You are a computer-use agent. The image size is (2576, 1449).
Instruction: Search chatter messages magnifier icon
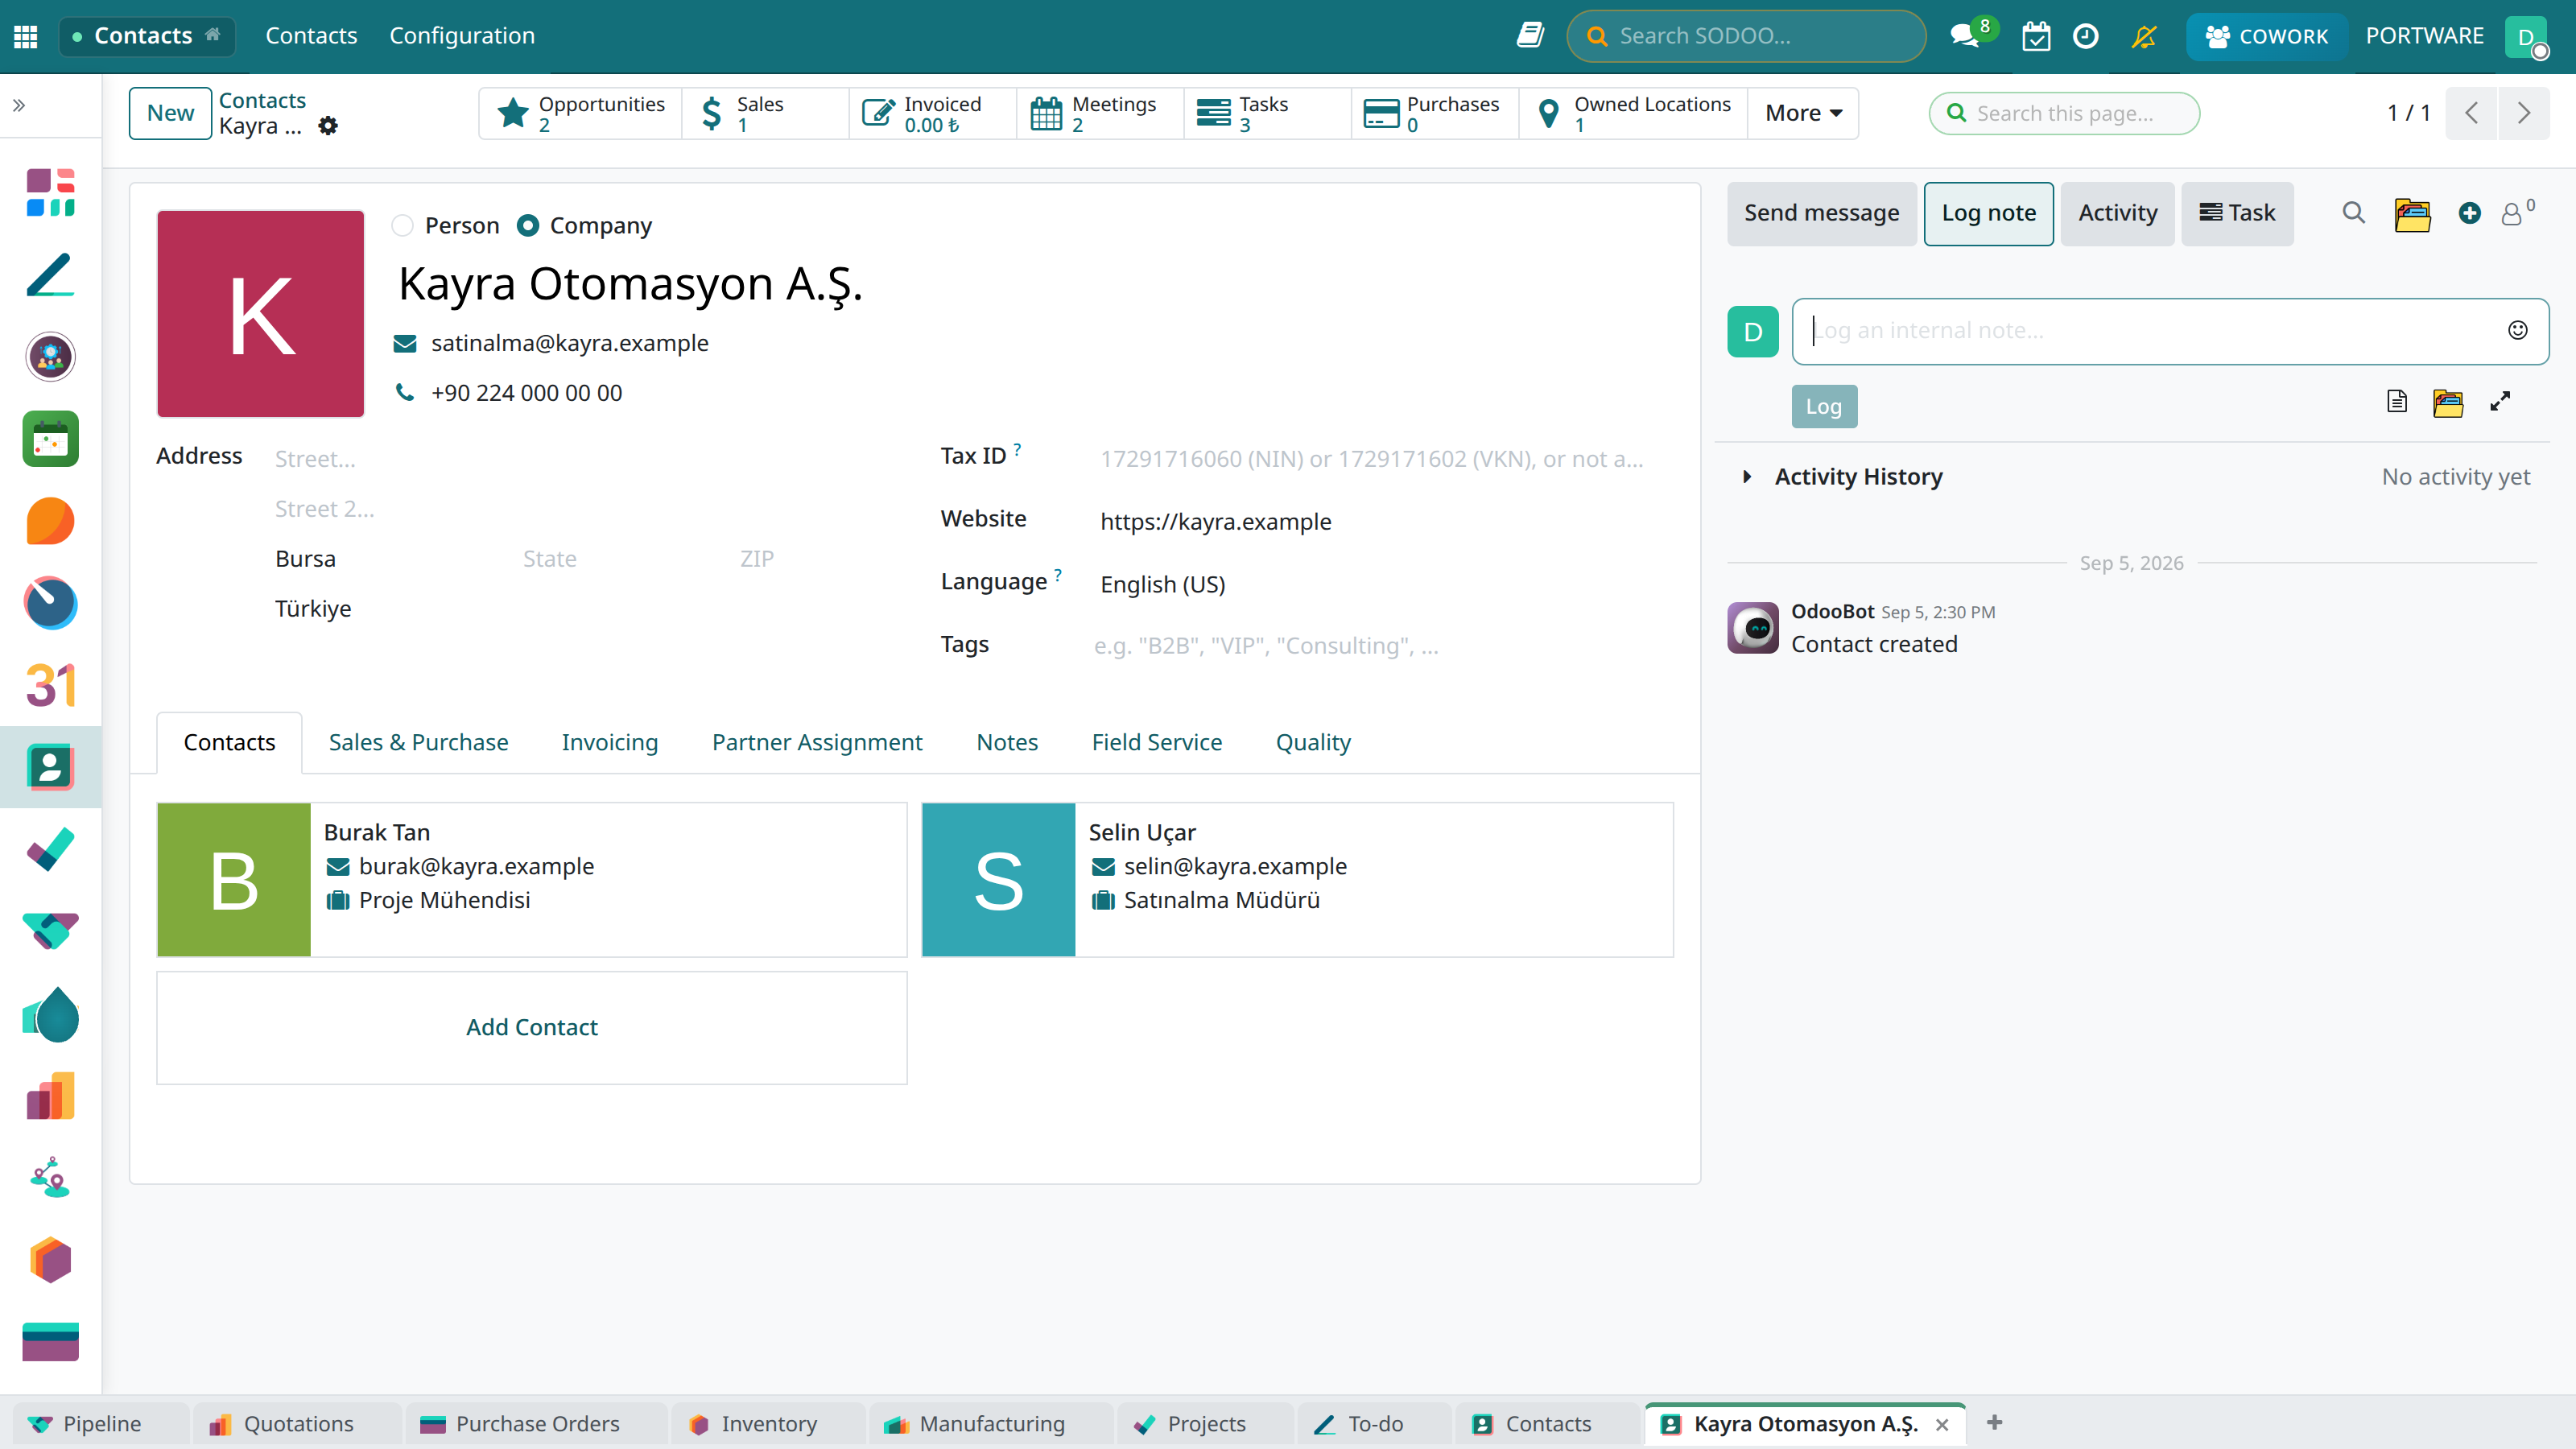coord(2354,213)
